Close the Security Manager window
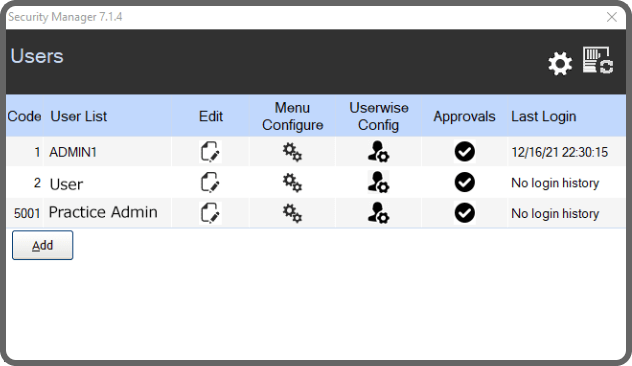 (x=612, y=17)
